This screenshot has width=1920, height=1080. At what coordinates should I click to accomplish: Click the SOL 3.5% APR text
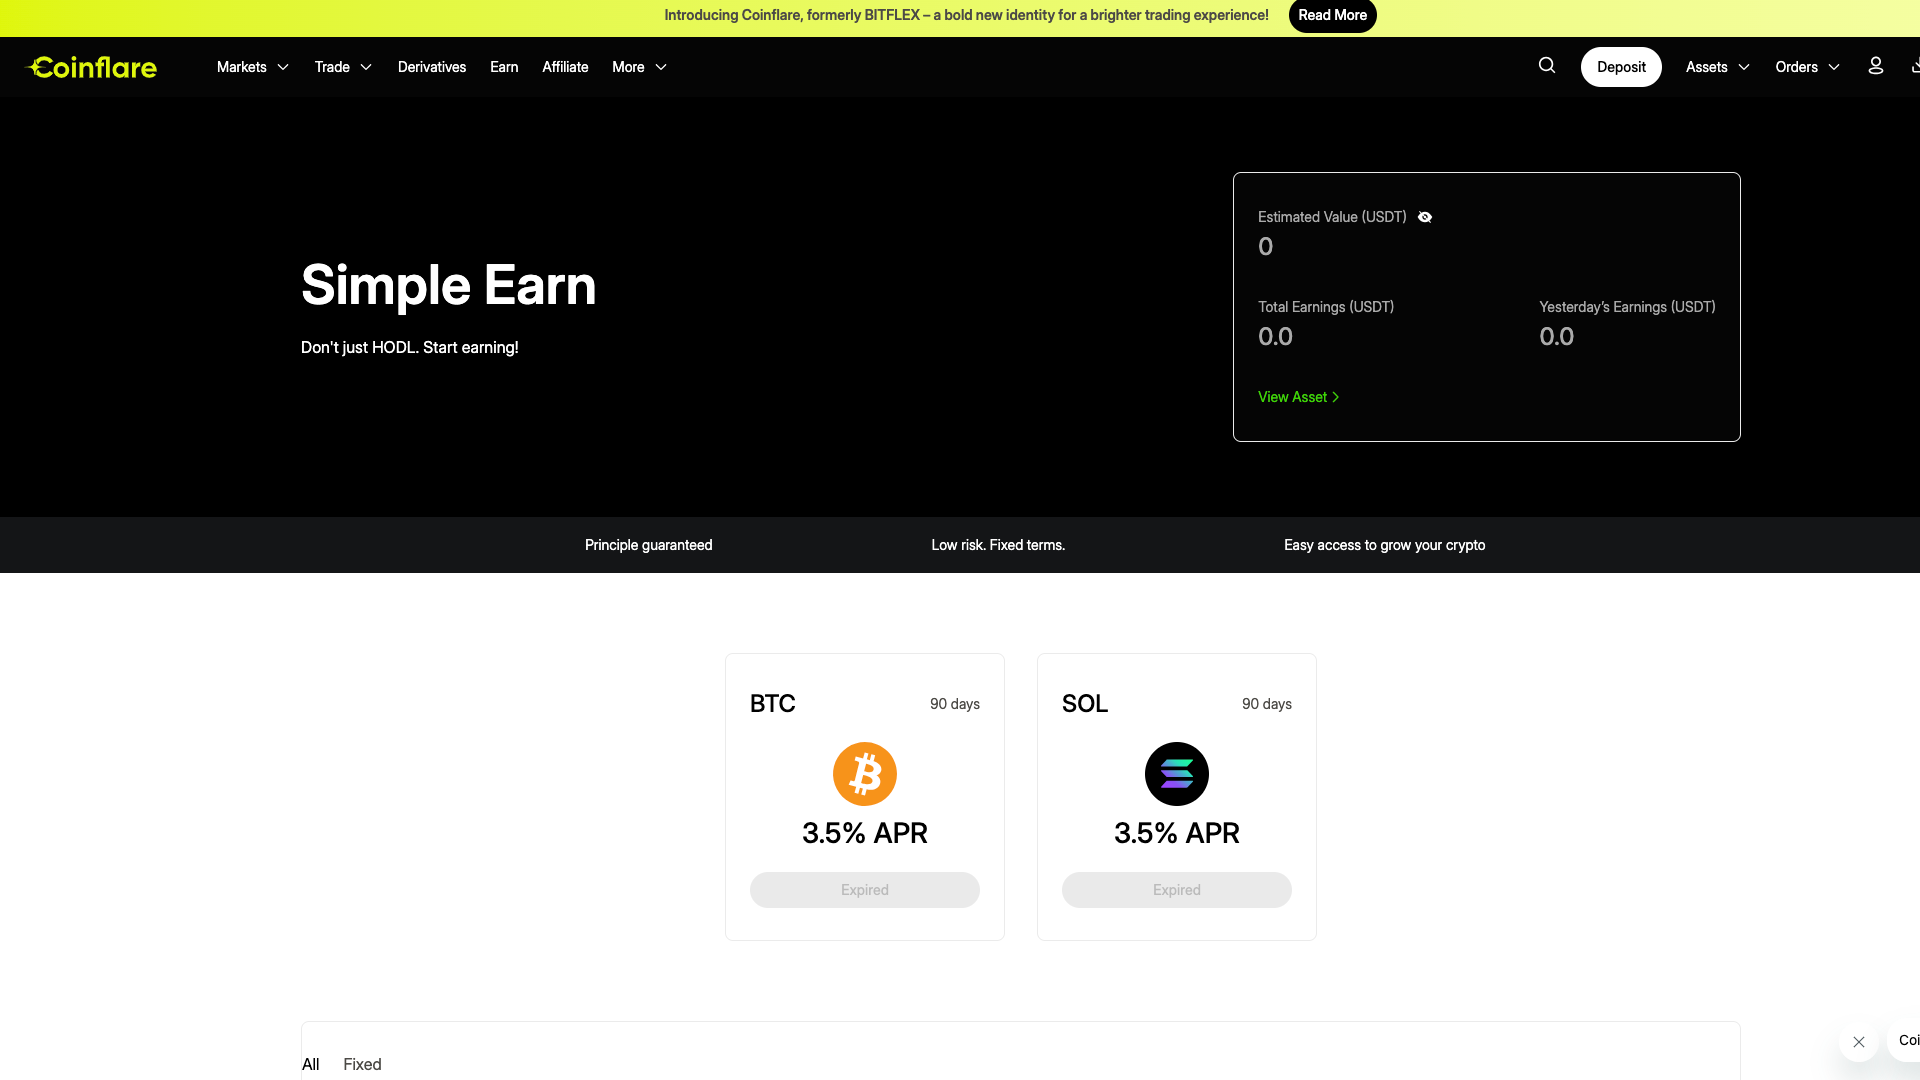click(x=1177, y=833)
